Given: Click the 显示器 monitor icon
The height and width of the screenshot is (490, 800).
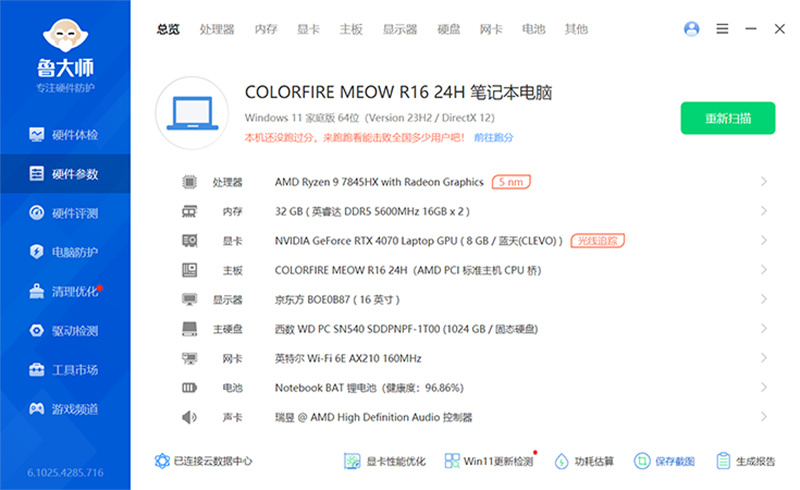Looking at the screenshot, I should [189, 299].
